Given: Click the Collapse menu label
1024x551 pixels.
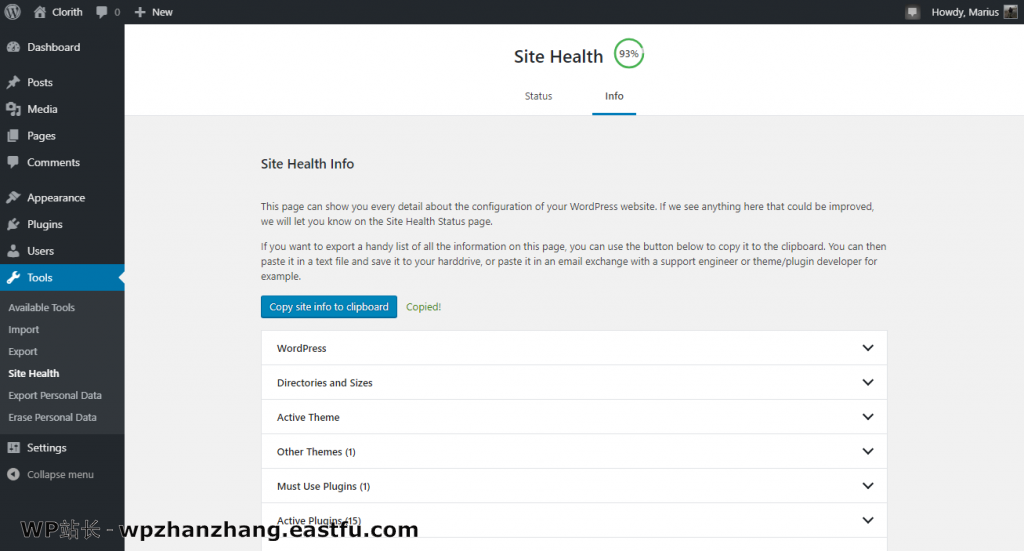Looking at the screenshot, I should point(60,475).
